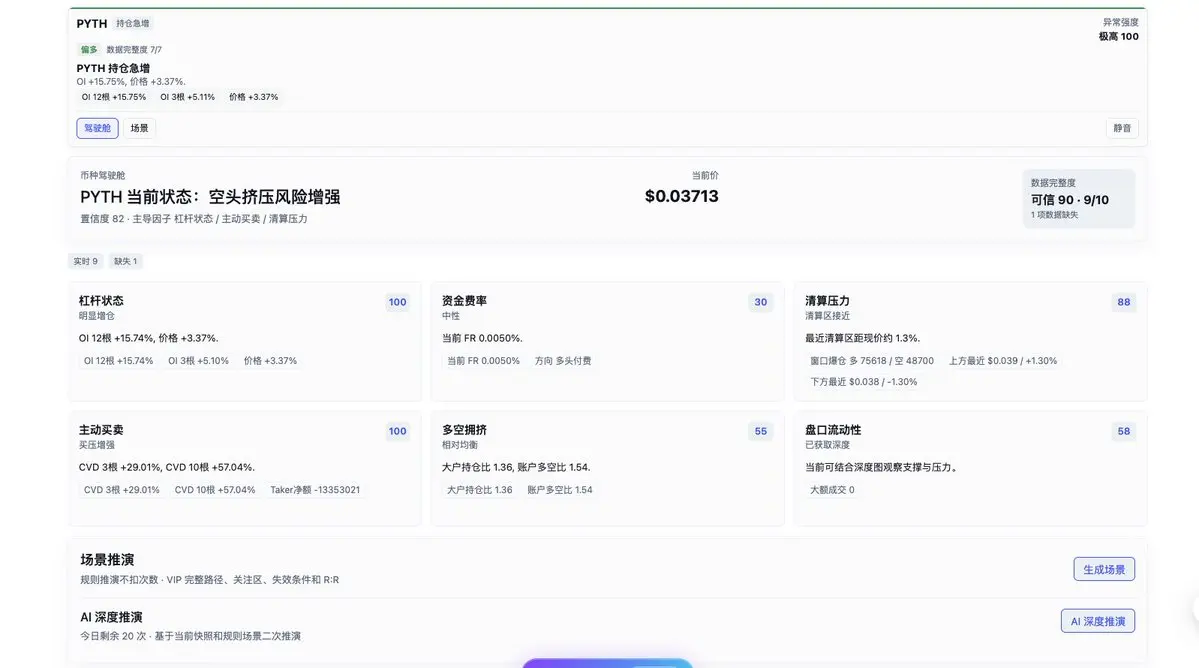
Task: Click the 杠杆状态 score badge 100
Action: click(x=398, y=302)
